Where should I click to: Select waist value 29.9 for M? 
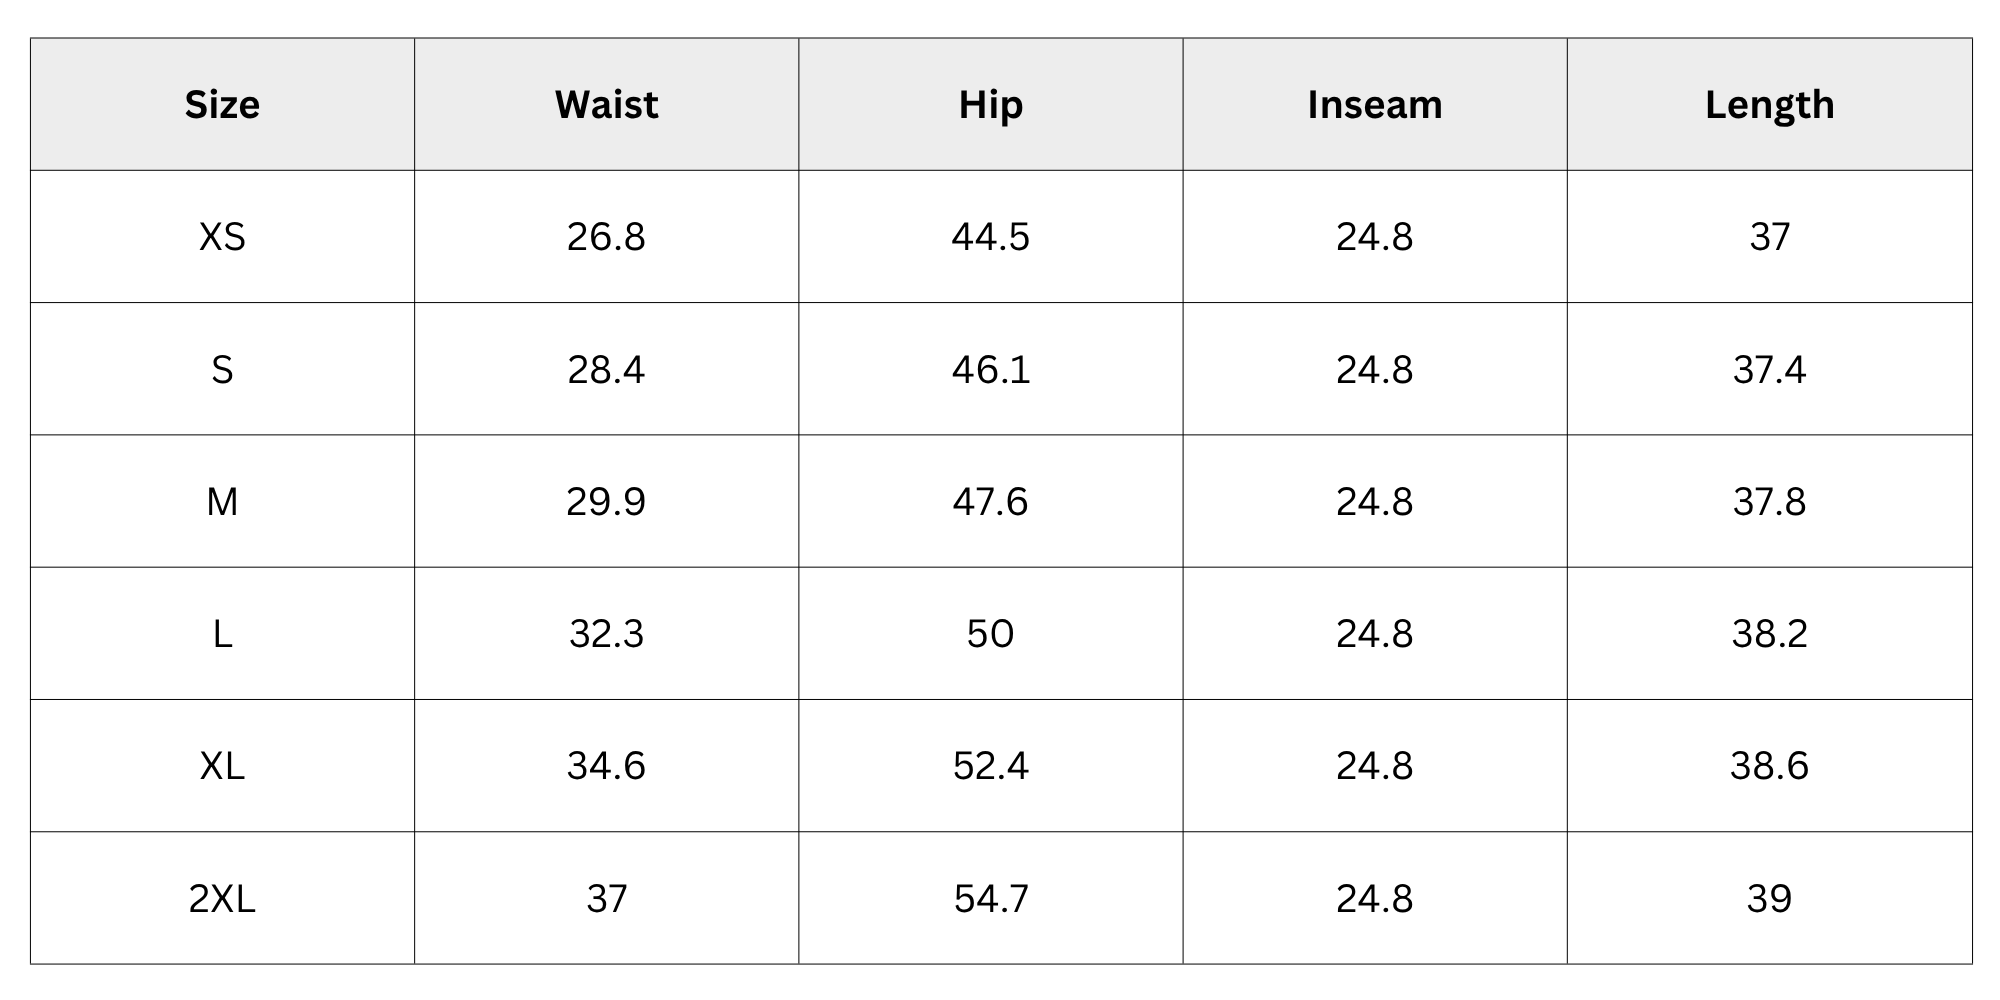[606, 501]
